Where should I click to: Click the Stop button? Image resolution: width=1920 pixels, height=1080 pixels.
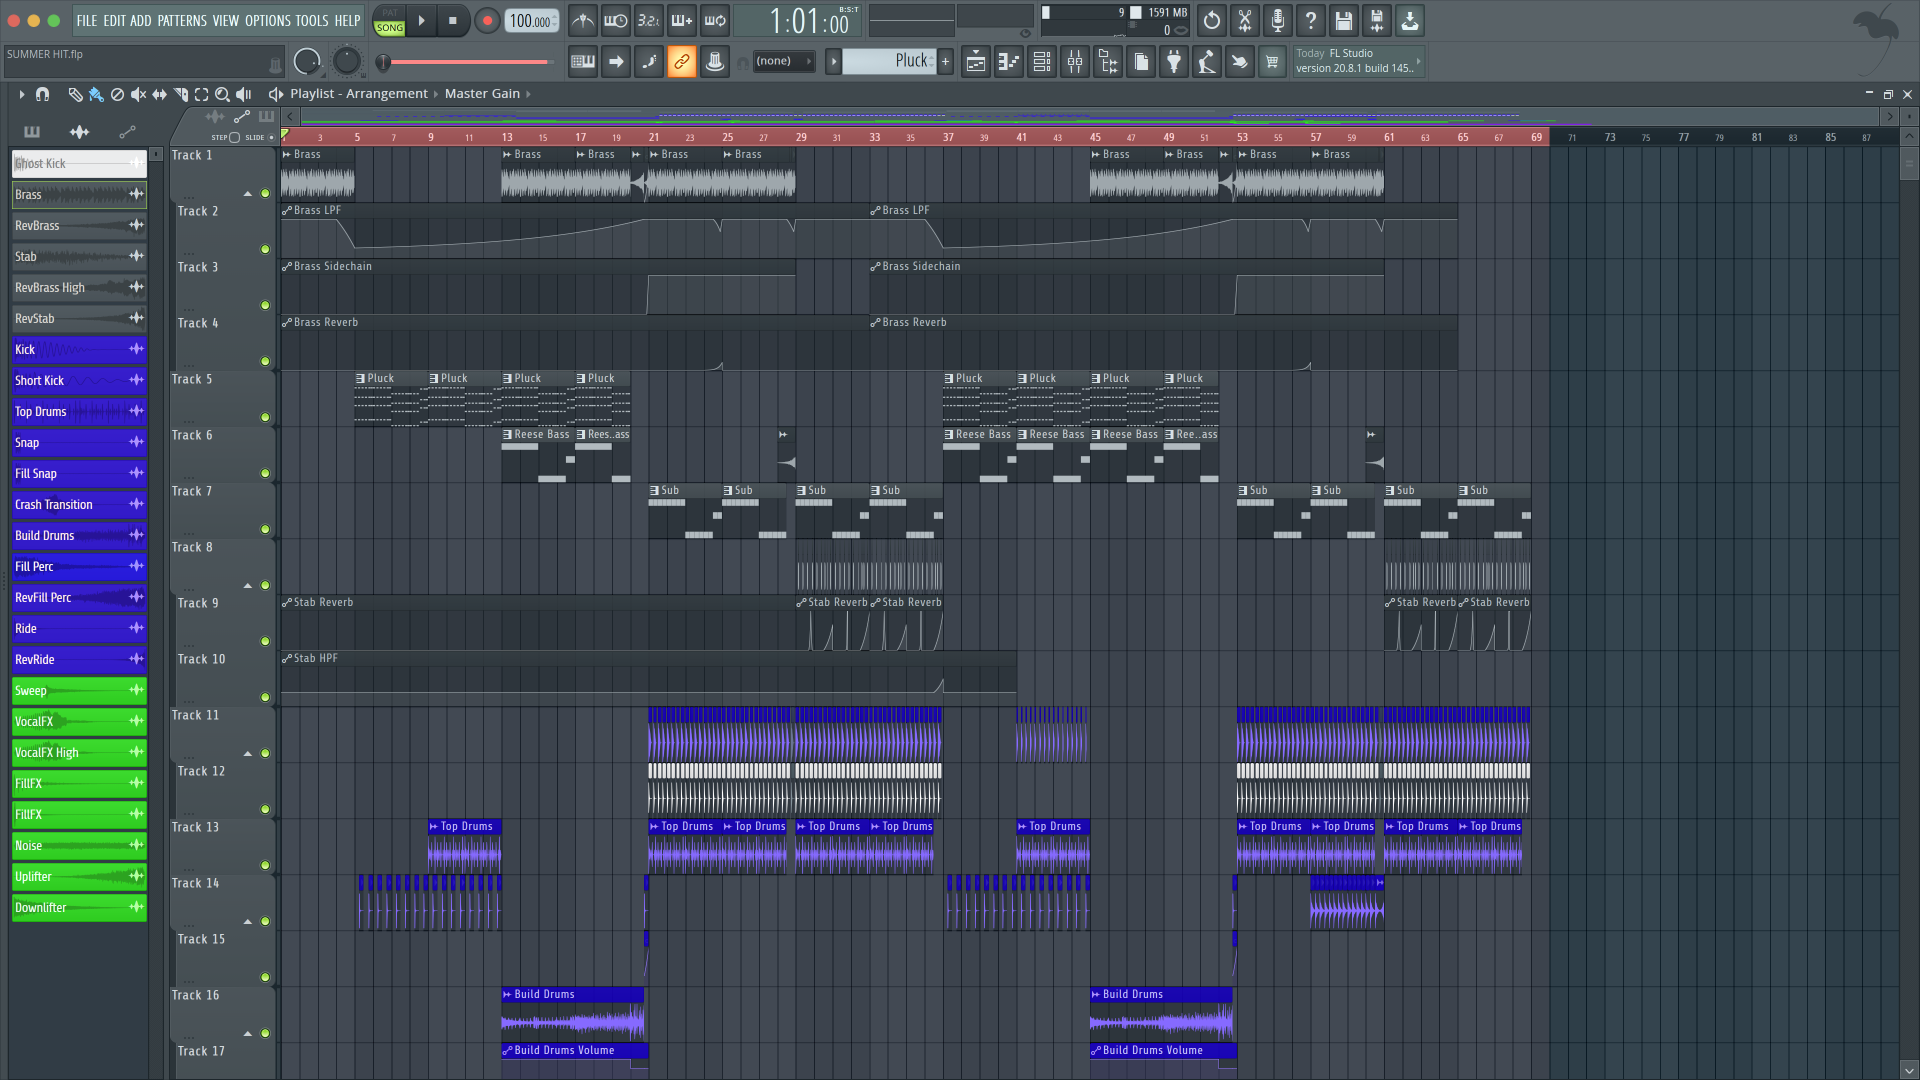pos(452,20)
